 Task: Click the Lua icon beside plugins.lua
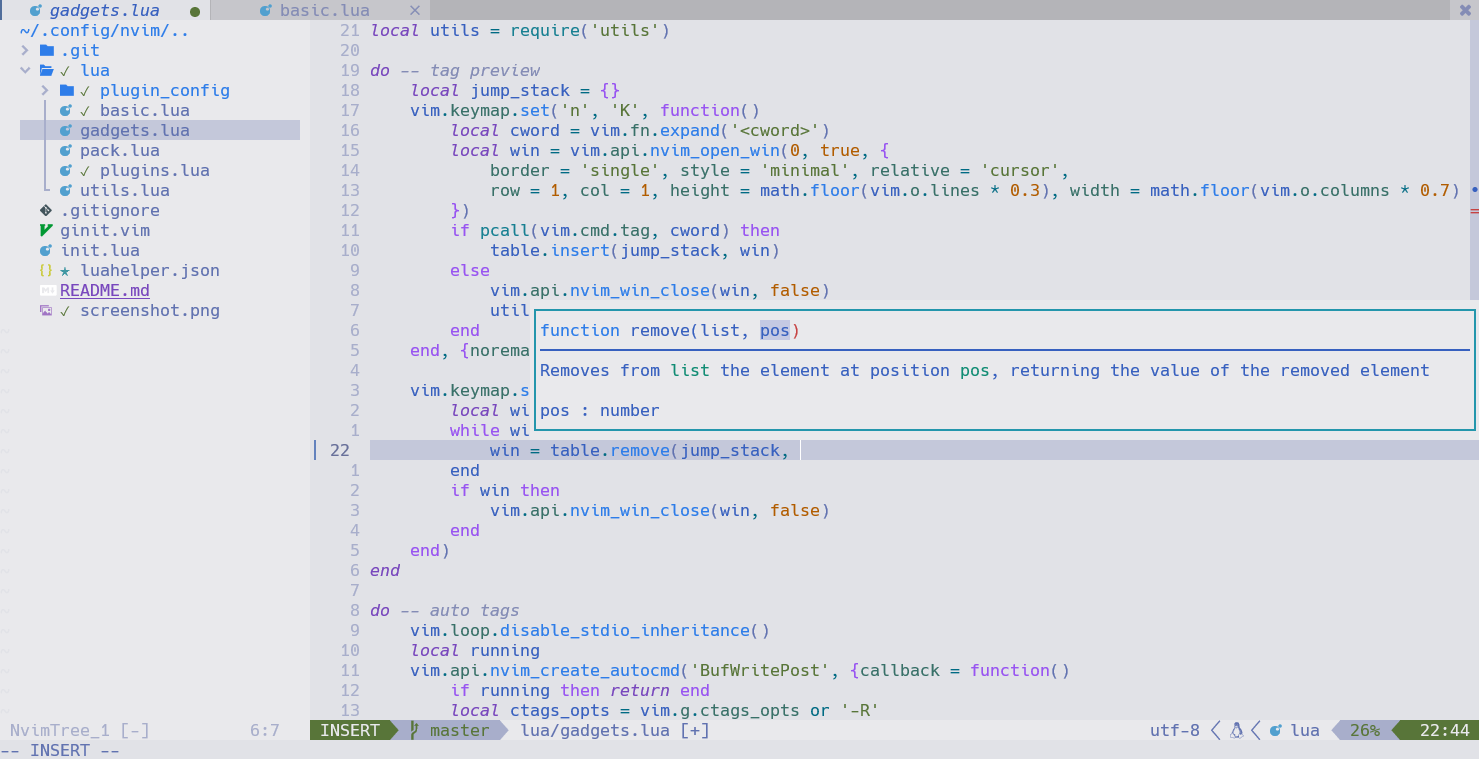(x=66, y=170)
